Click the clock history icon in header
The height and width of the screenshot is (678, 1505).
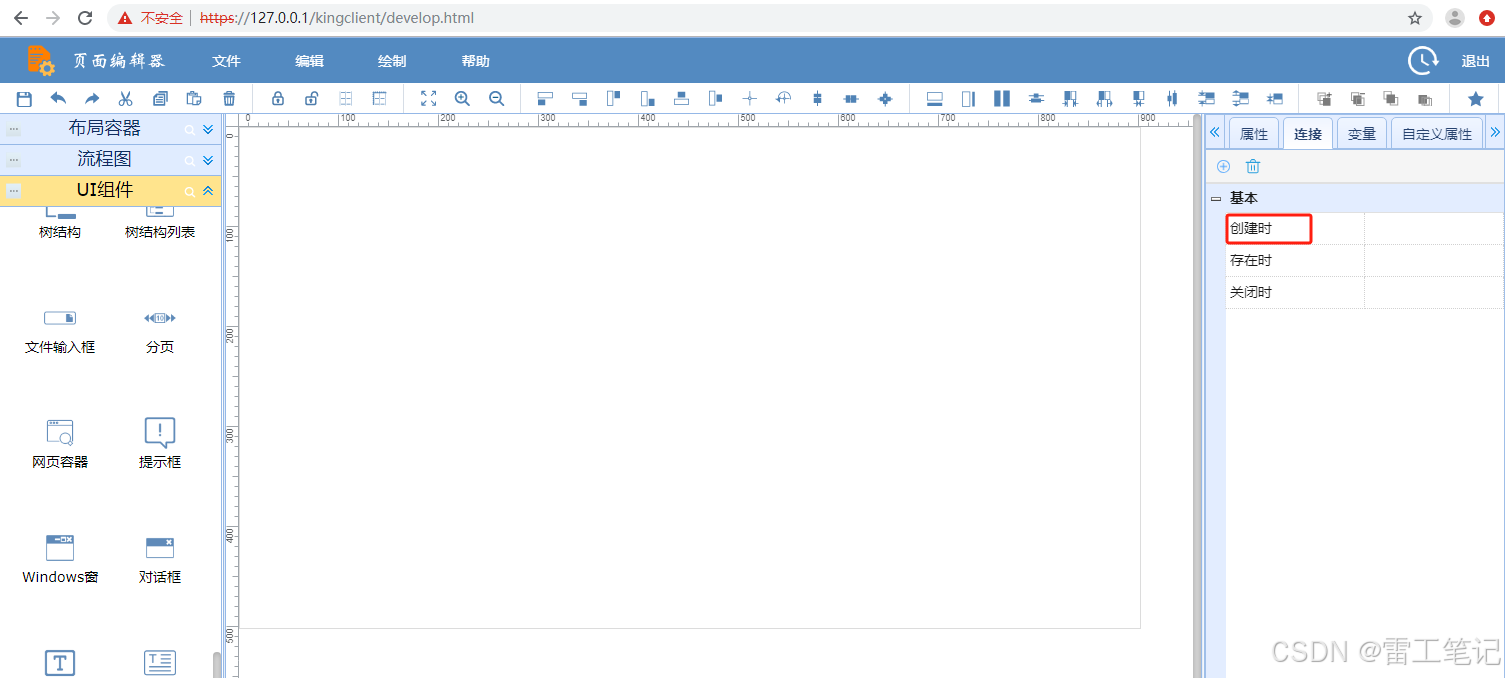click(x=1423, y=61)
